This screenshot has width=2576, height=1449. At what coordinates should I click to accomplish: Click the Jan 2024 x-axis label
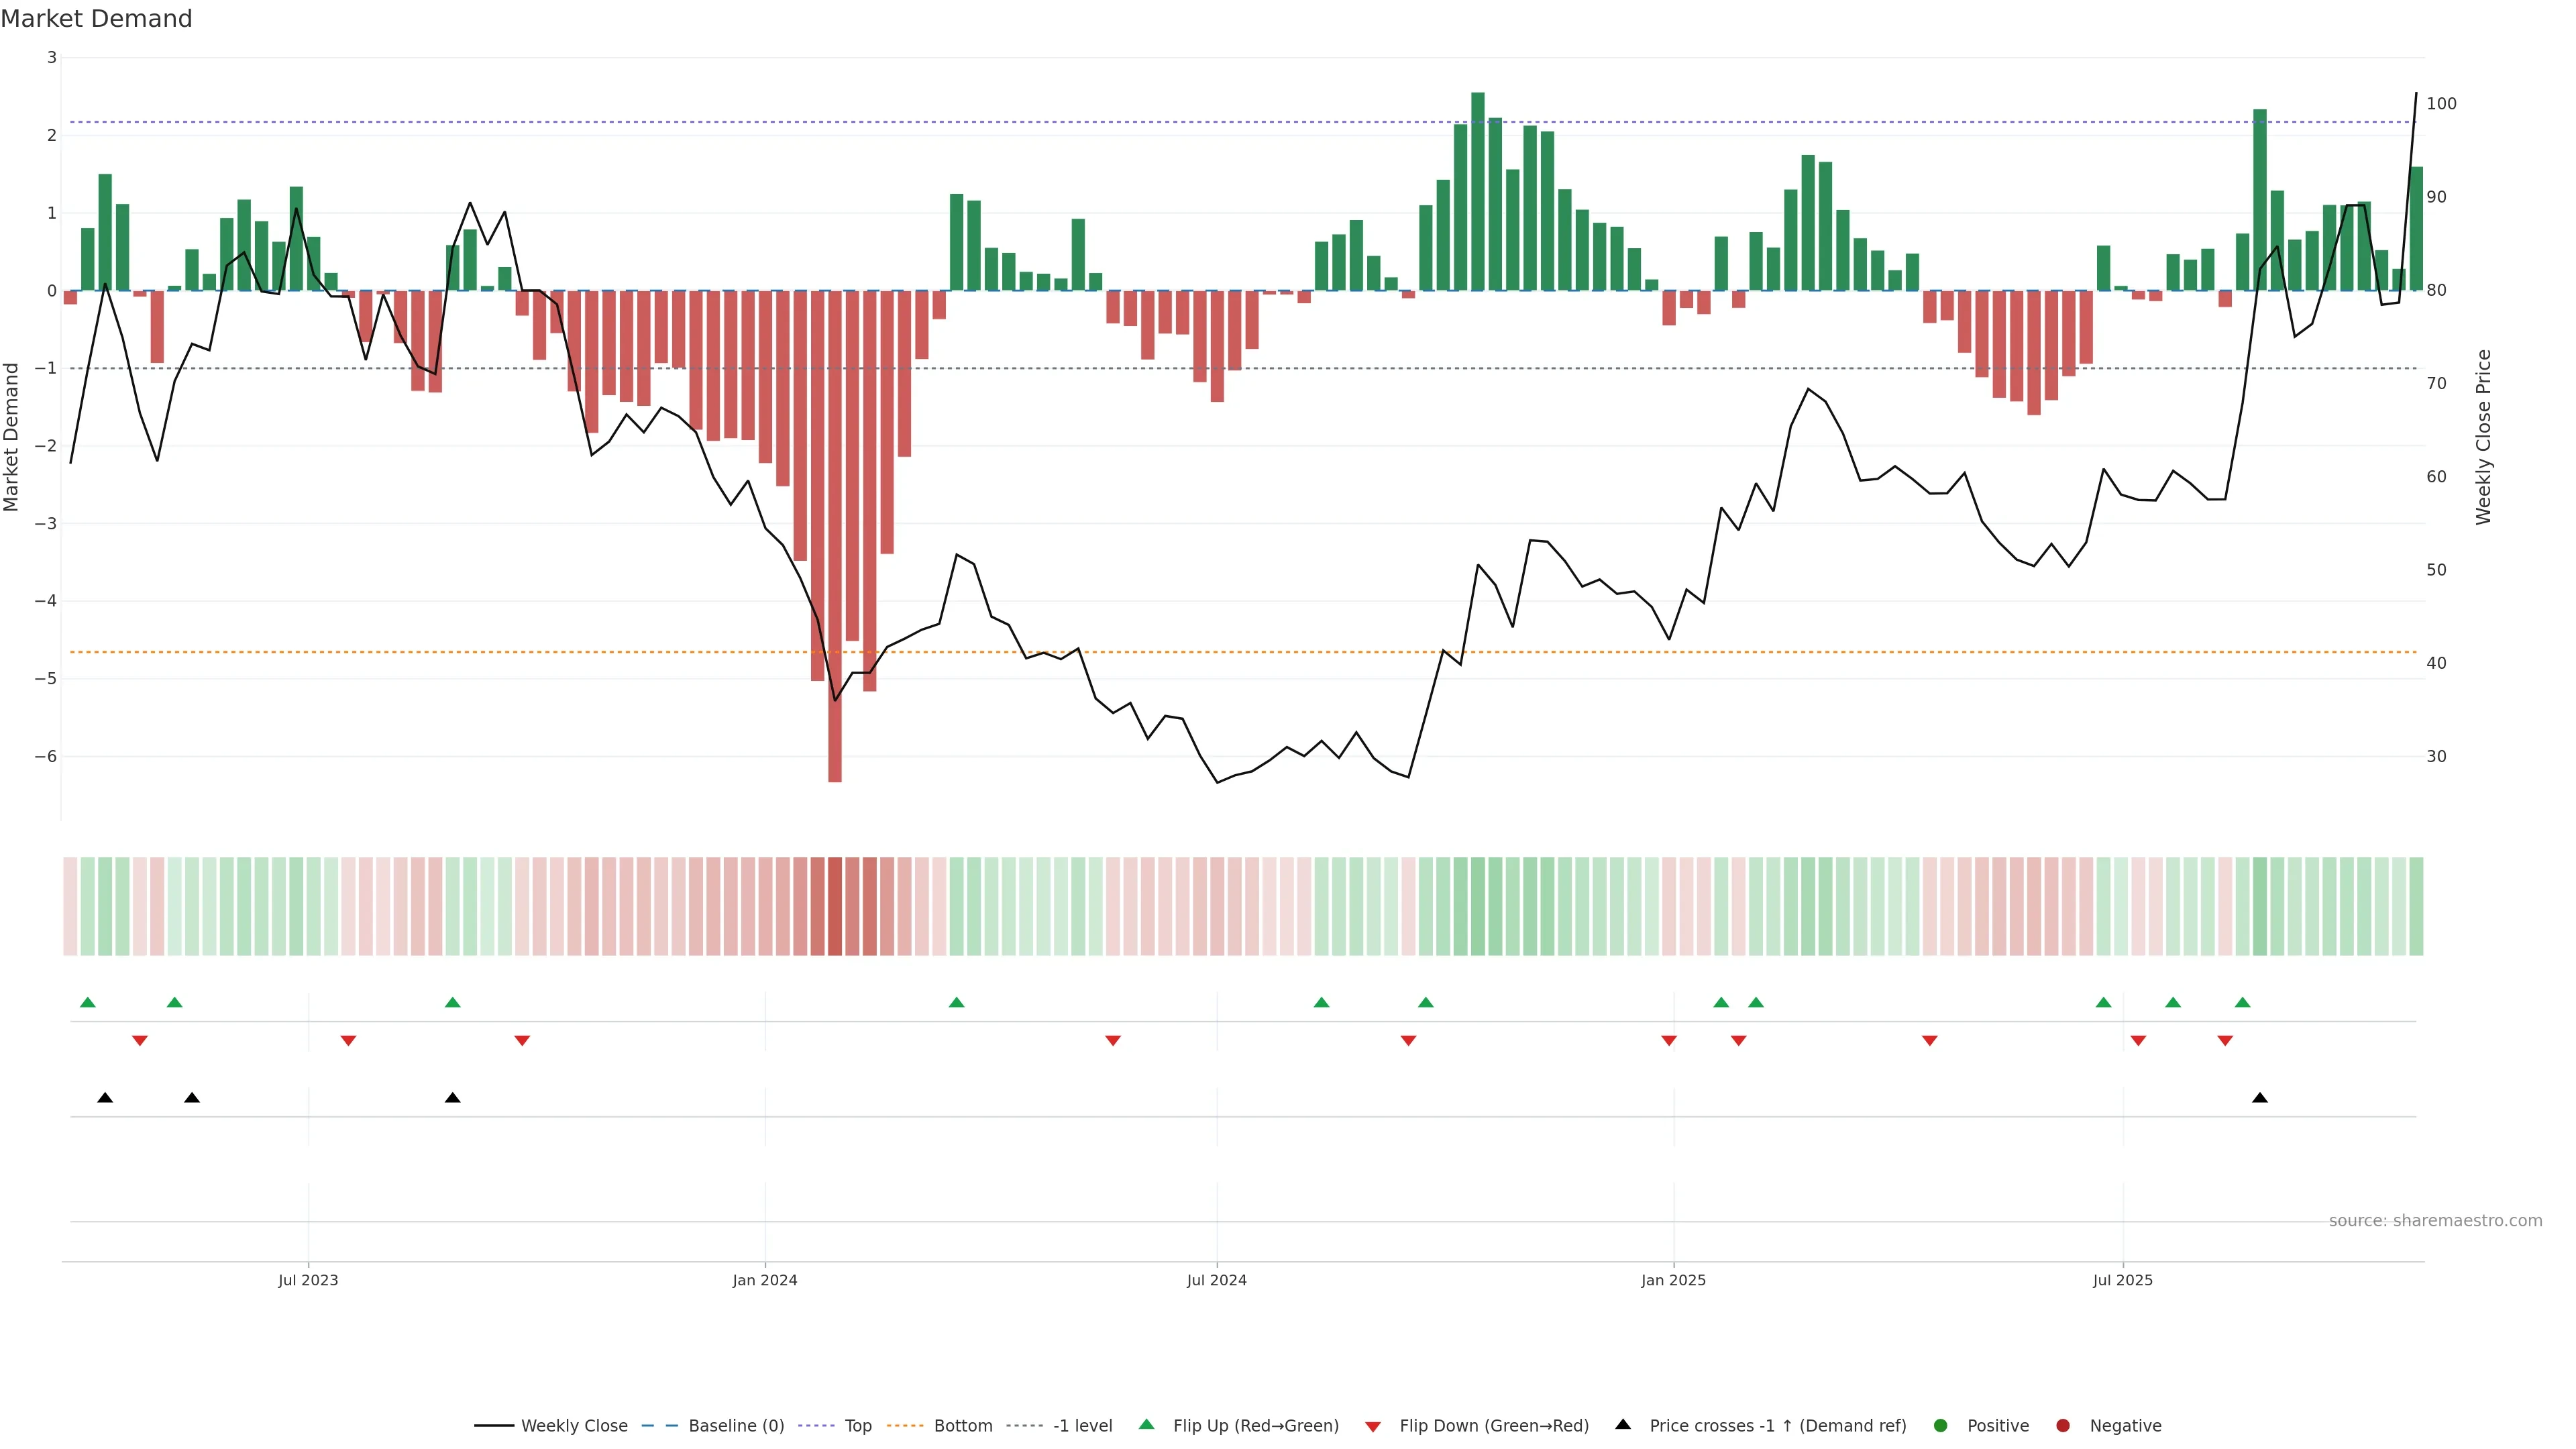point(765,1280)
